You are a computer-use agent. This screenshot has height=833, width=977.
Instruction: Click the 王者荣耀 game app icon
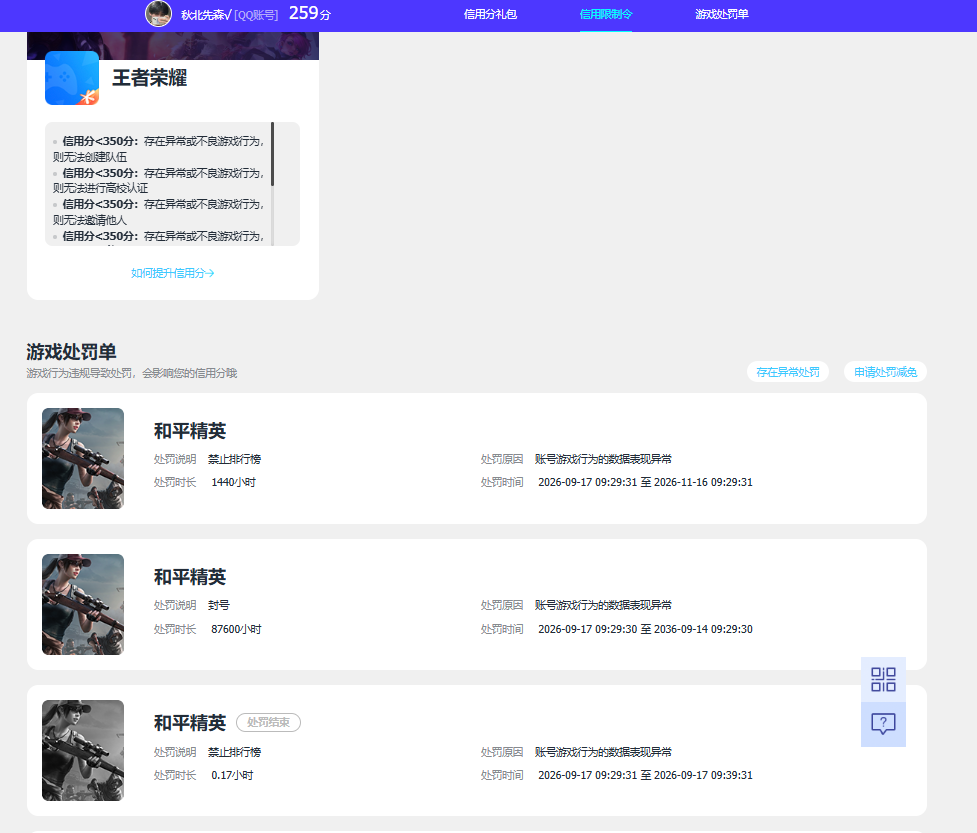coord(72,78)
